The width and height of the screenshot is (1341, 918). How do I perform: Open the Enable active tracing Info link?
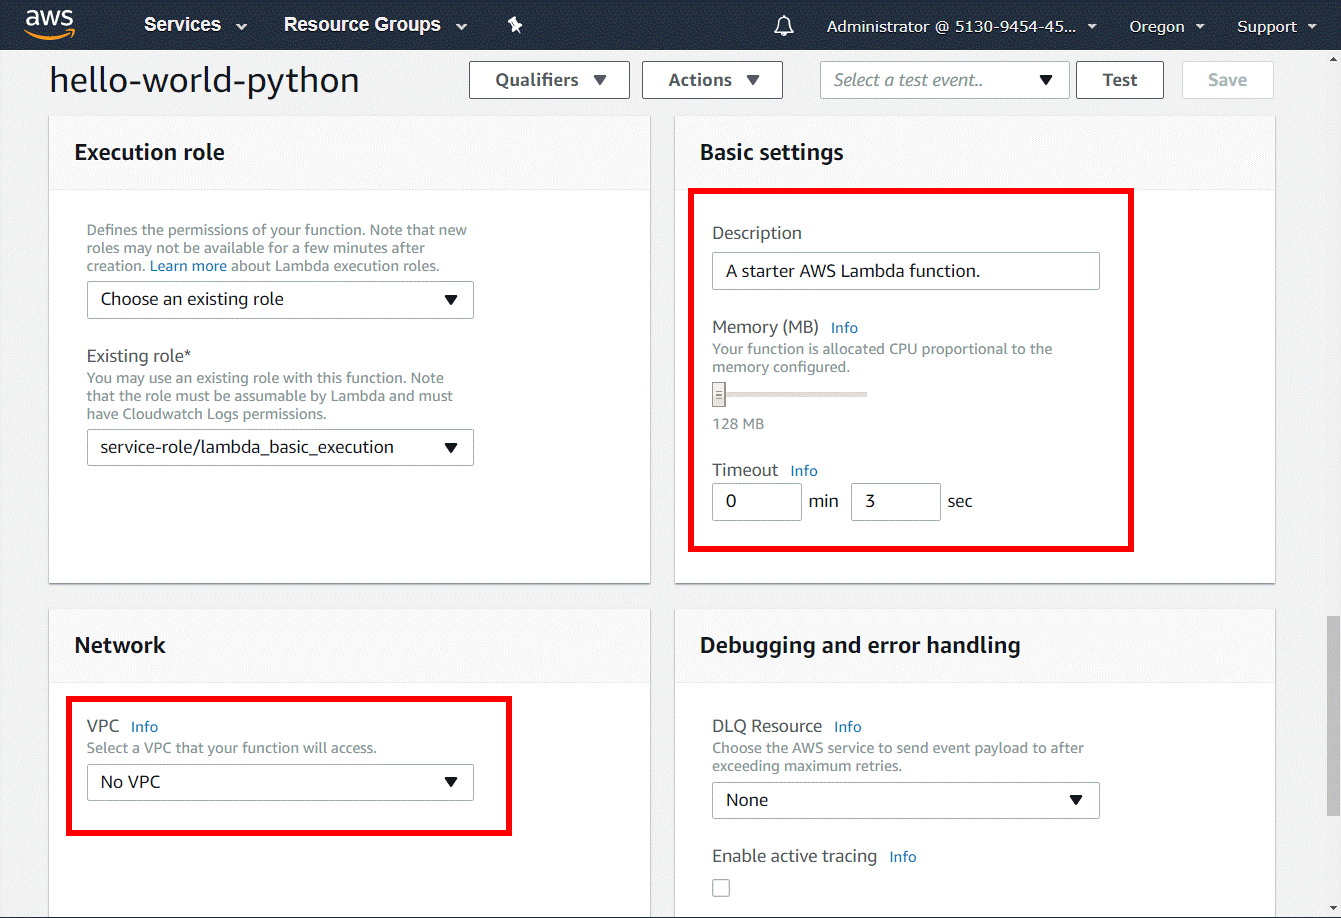903,857
